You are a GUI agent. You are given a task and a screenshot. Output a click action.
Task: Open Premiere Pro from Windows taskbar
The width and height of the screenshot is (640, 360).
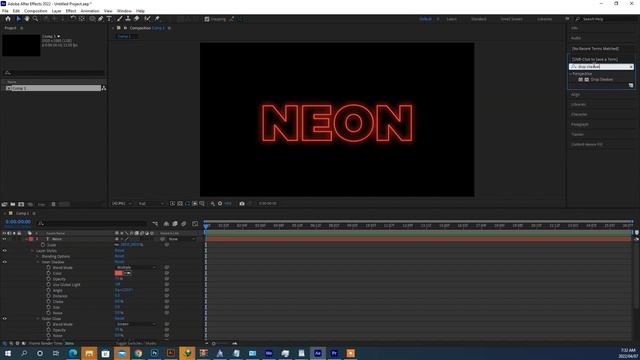pos(334,353)
